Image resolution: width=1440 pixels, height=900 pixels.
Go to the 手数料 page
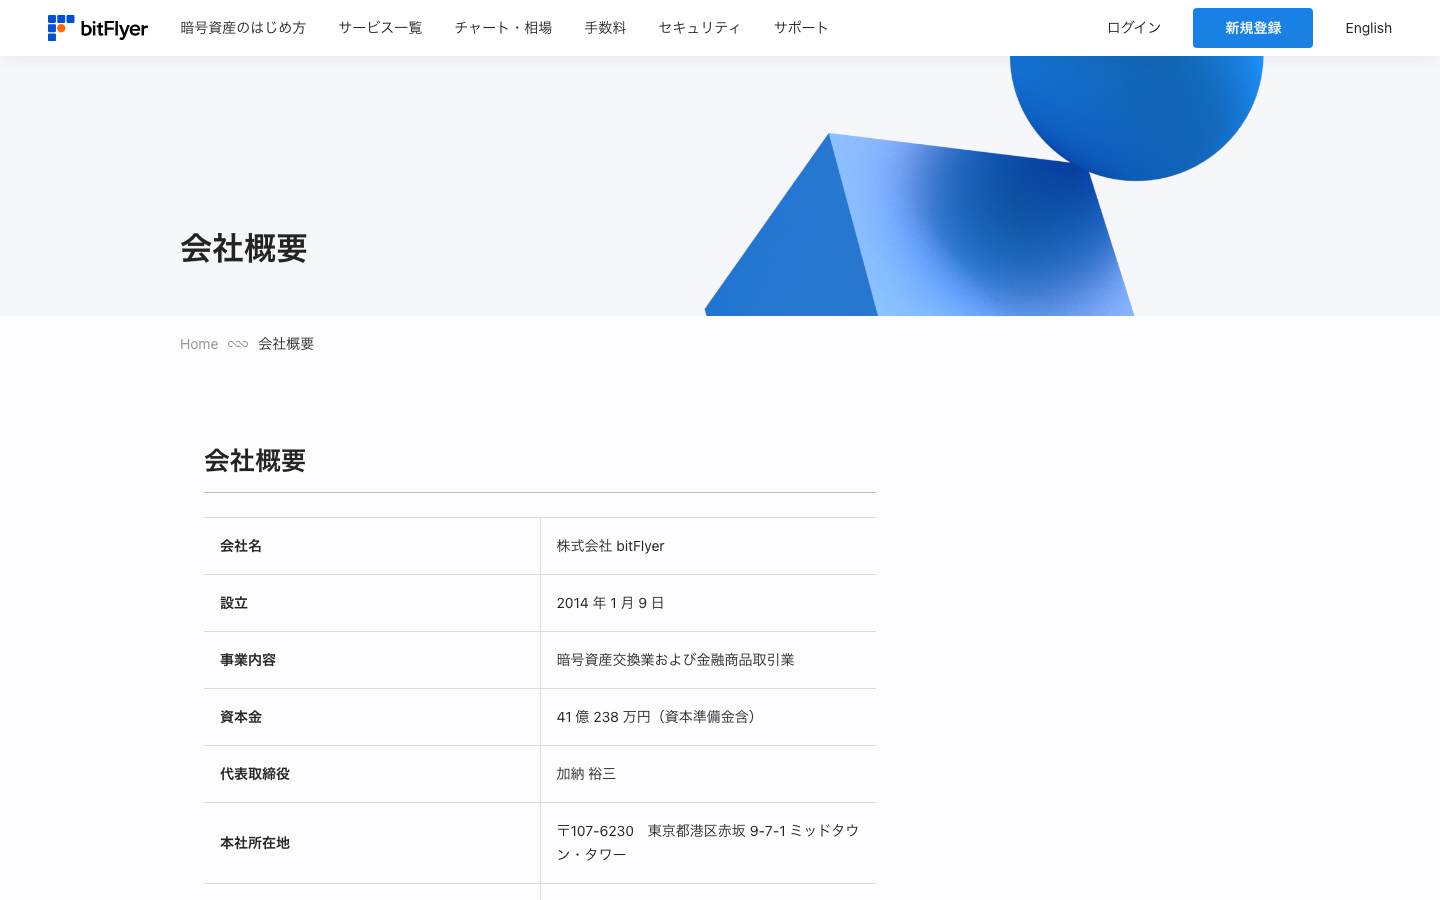point(605,28)
